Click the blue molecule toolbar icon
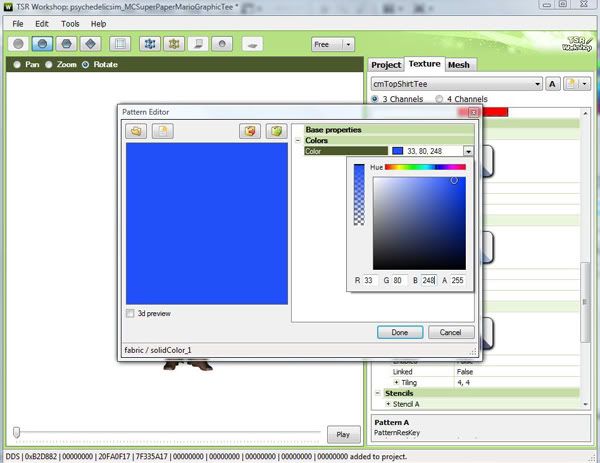The height and width of the screenshot is (463, 600). click(150, 44)
